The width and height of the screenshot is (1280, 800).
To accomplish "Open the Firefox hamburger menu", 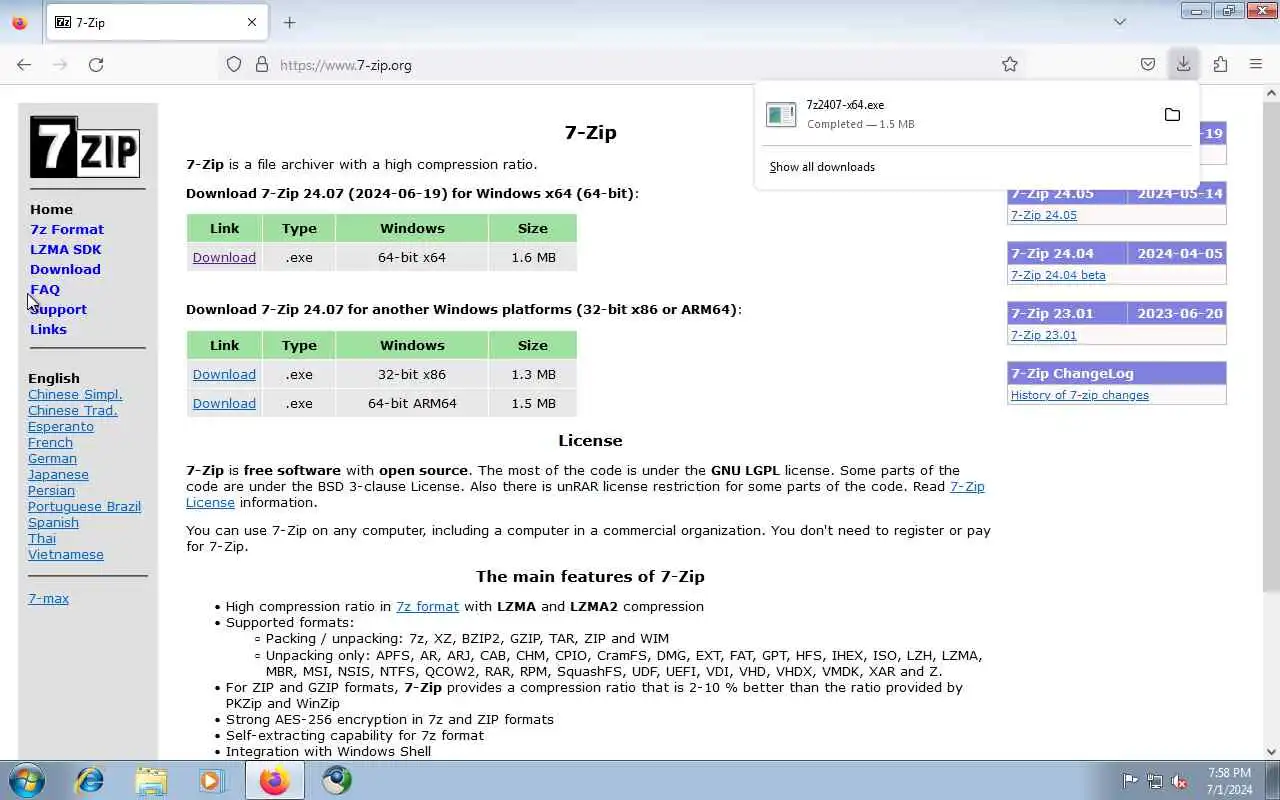I will tap(1256, 65).
